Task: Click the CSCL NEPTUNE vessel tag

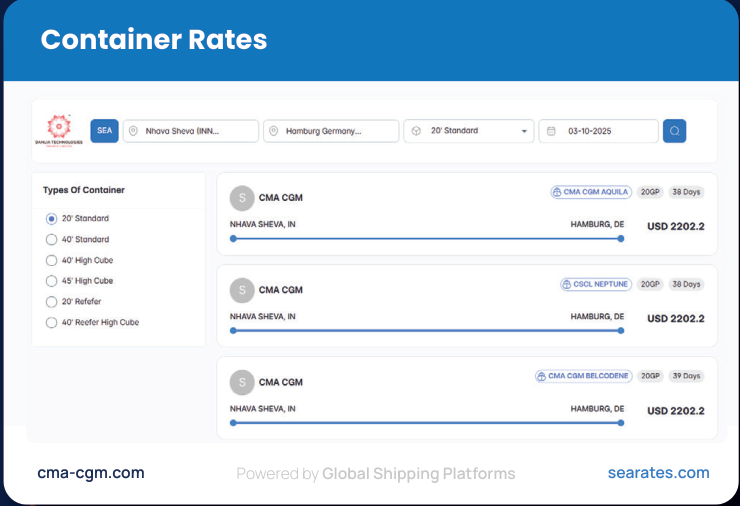Action: point(596,284)
